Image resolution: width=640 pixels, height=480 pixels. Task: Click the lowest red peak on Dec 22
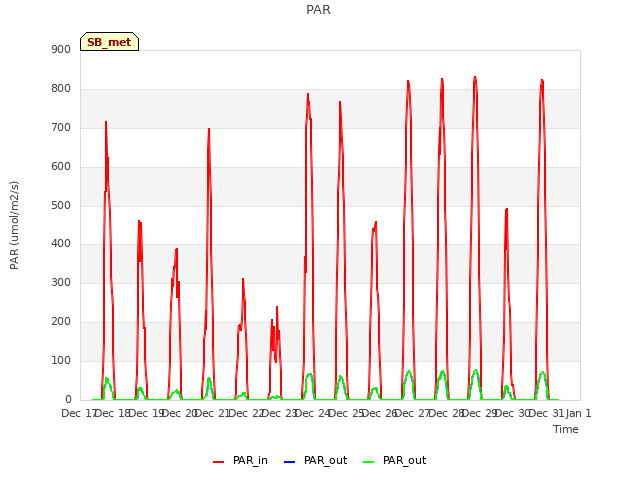click(x=277, y=307)
